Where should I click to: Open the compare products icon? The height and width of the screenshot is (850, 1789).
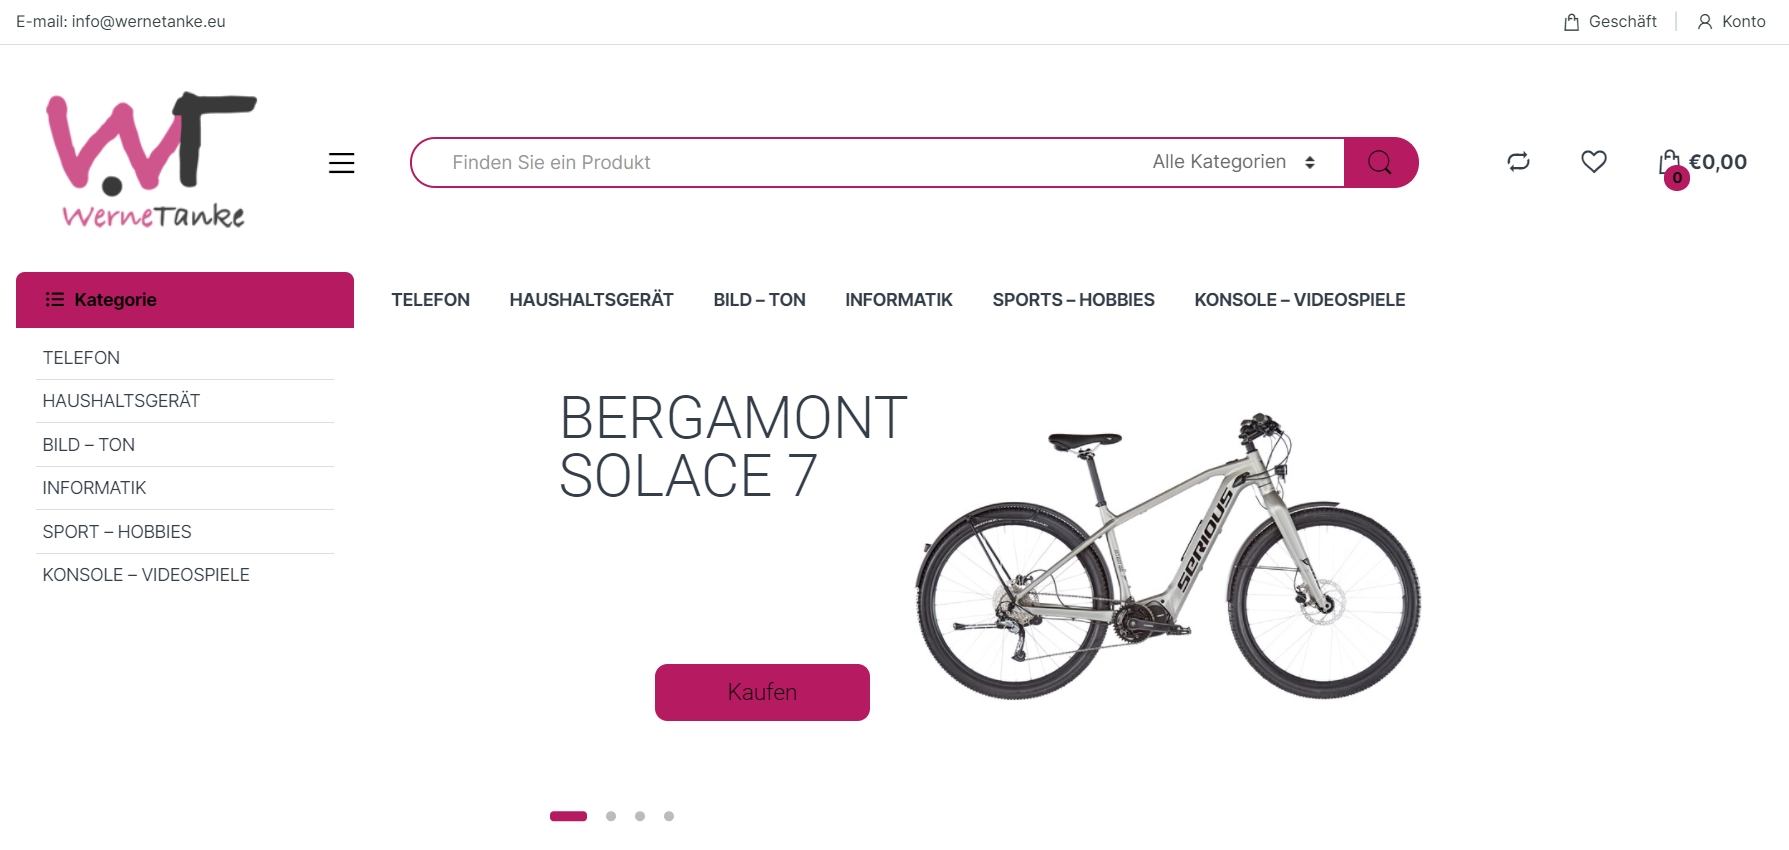coord(1518,161)
